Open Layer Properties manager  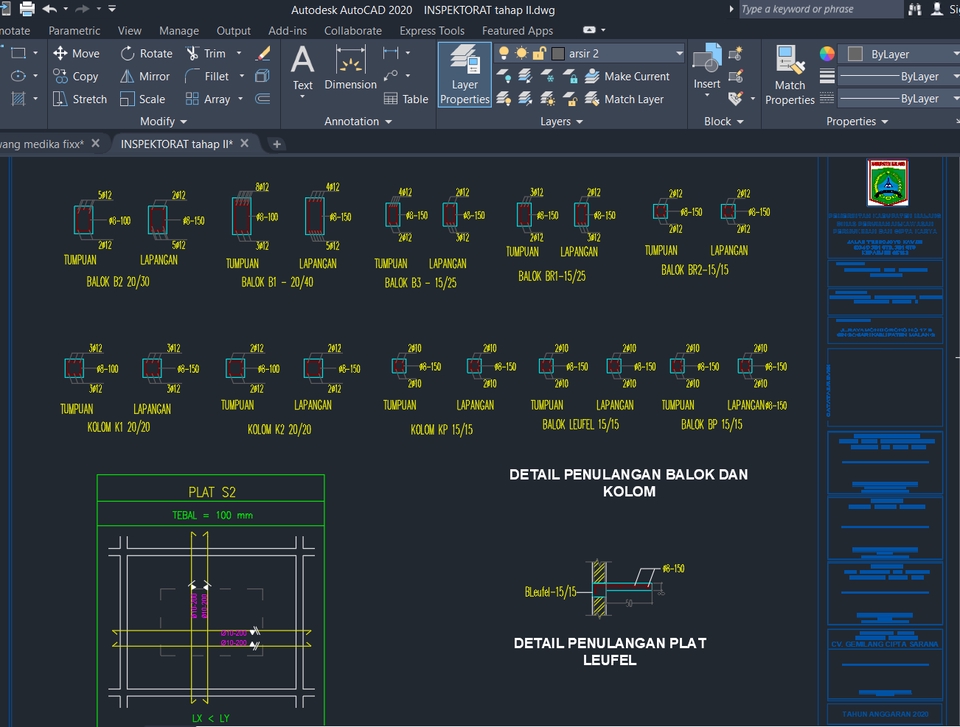point(464,74)
